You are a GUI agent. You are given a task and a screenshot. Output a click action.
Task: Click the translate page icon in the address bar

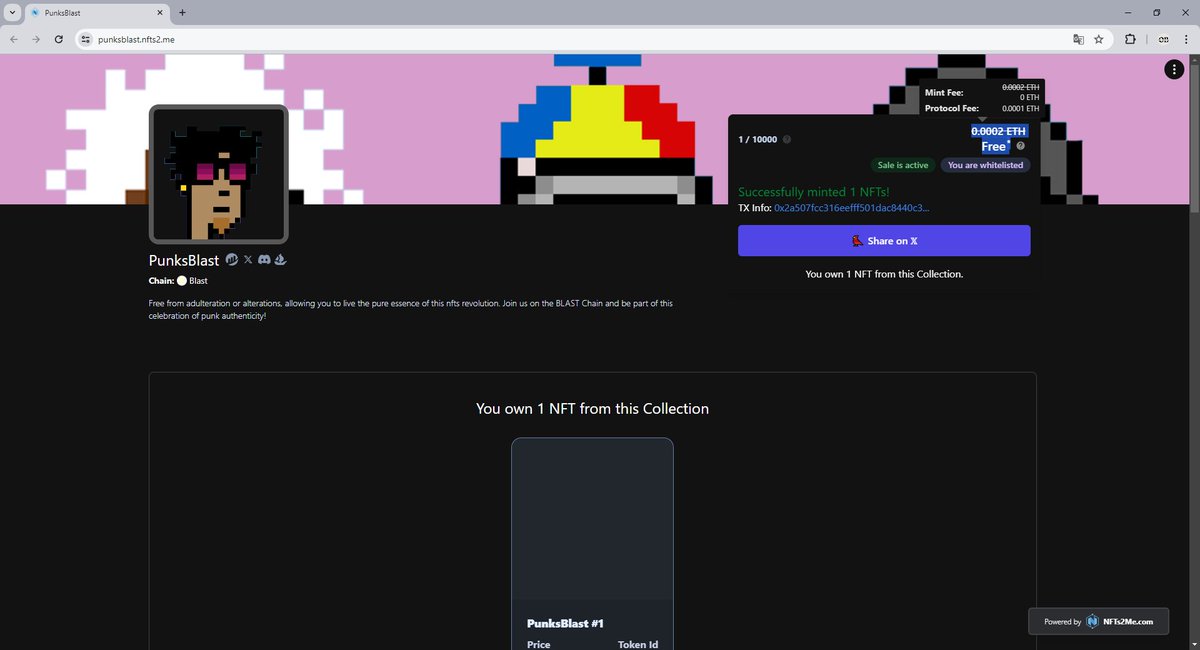click(1078, 39)
